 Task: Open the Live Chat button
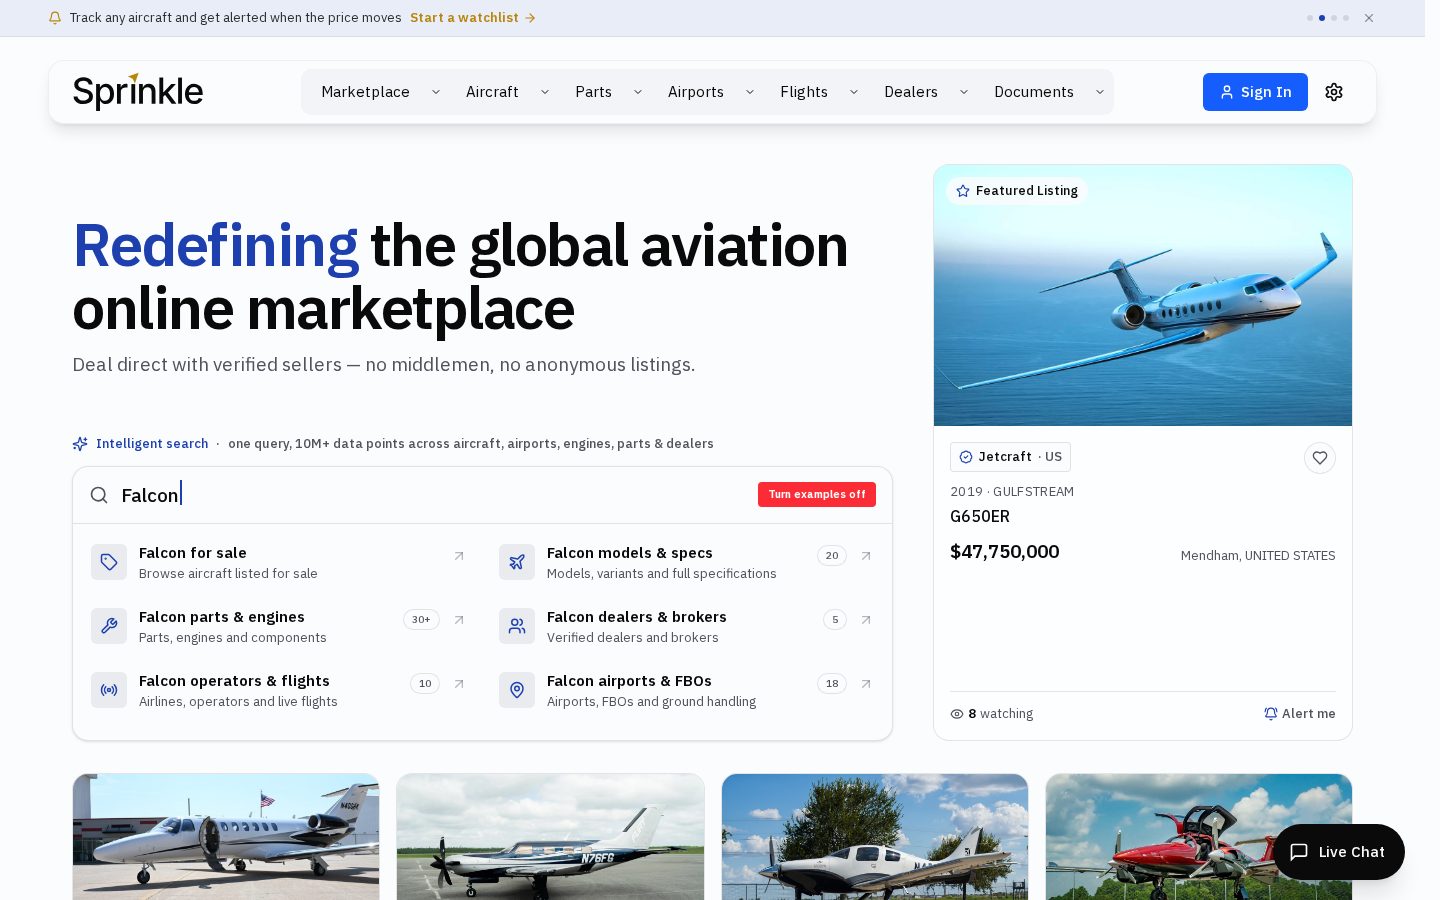(1339, 852)
